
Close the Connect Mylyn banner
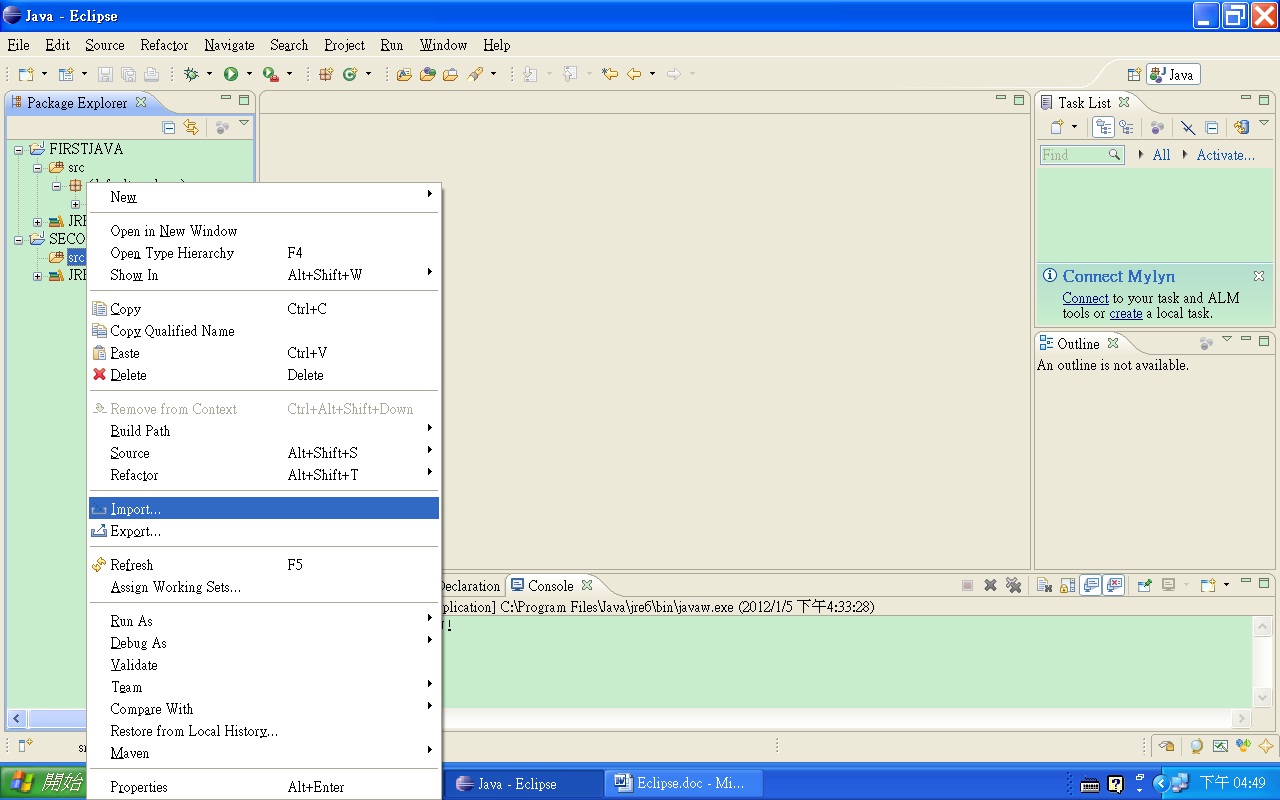(1259, 276)
